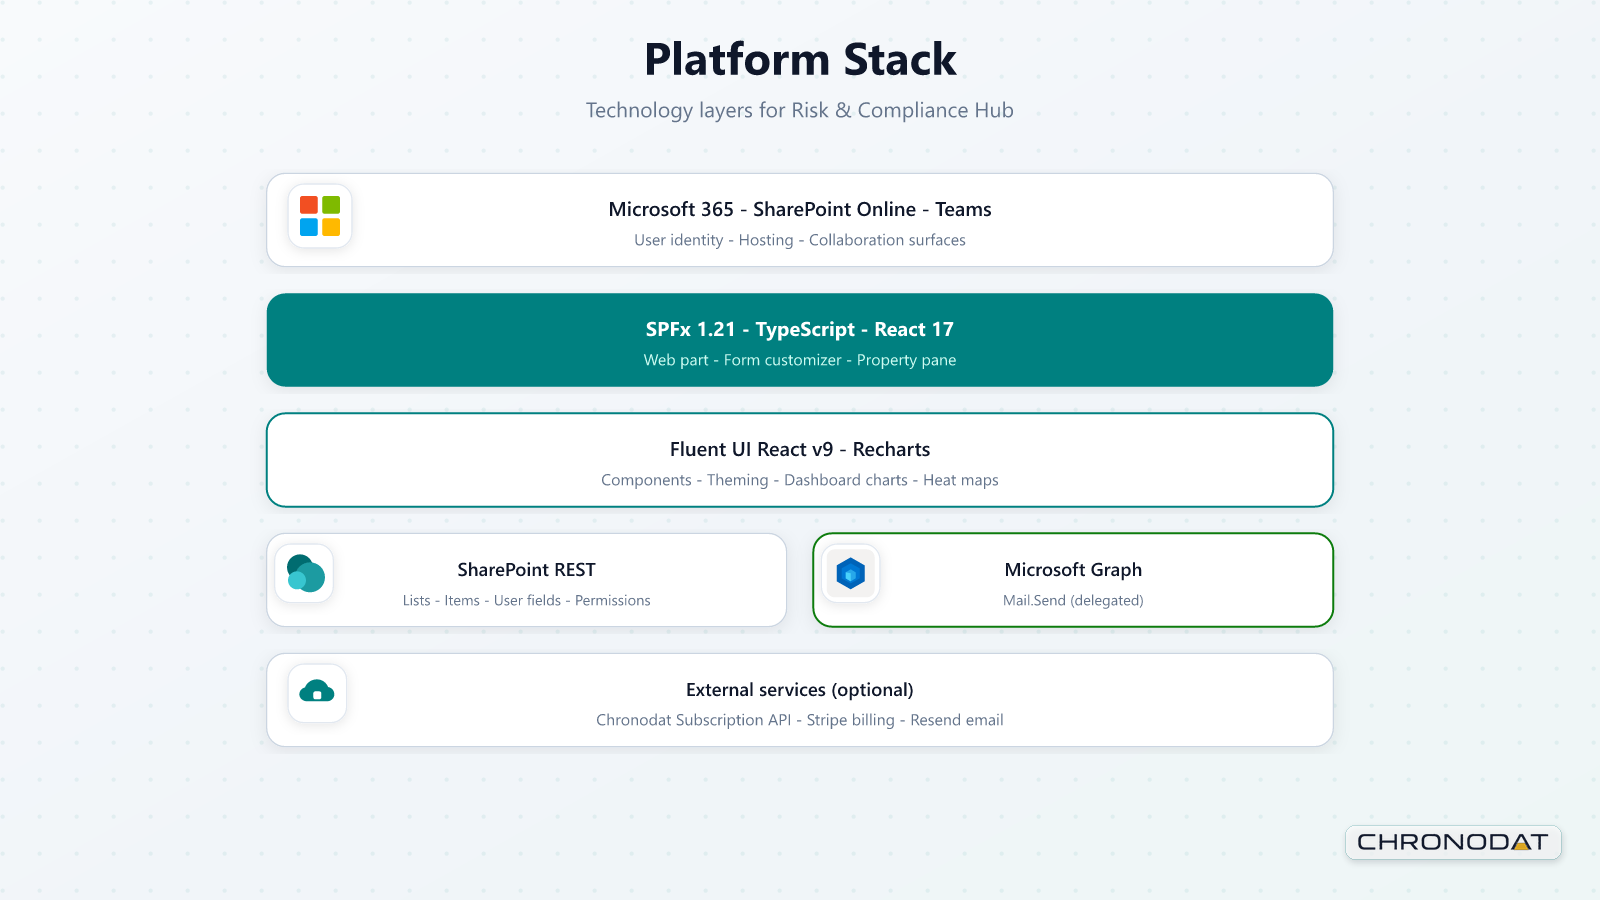
Task: Click the Microsoft Graph hexagon icon
Action: coord(851,574)
